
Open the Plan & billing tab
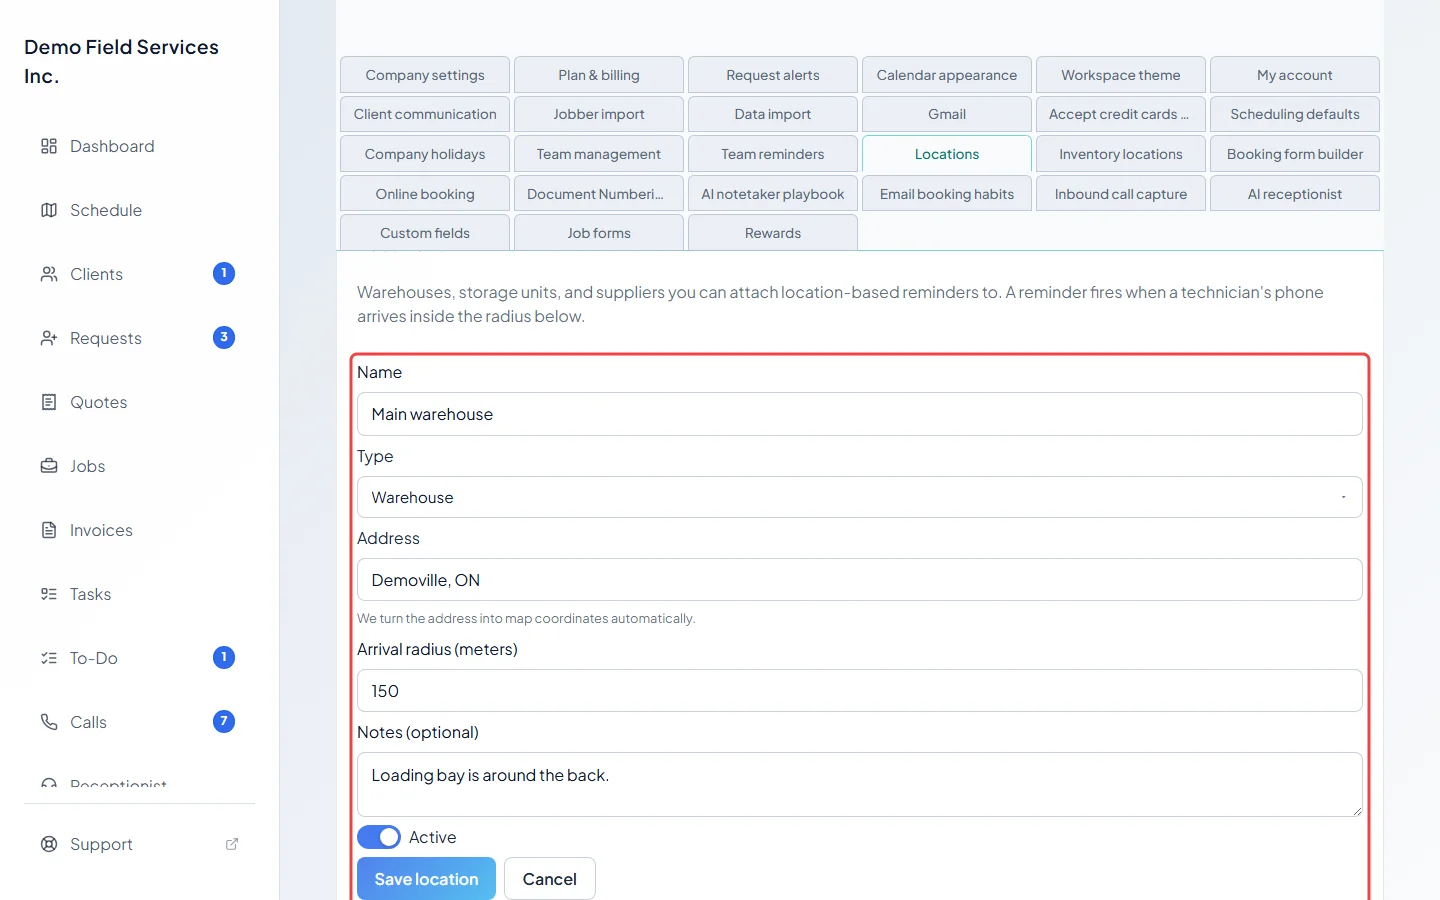coord(599,75)
